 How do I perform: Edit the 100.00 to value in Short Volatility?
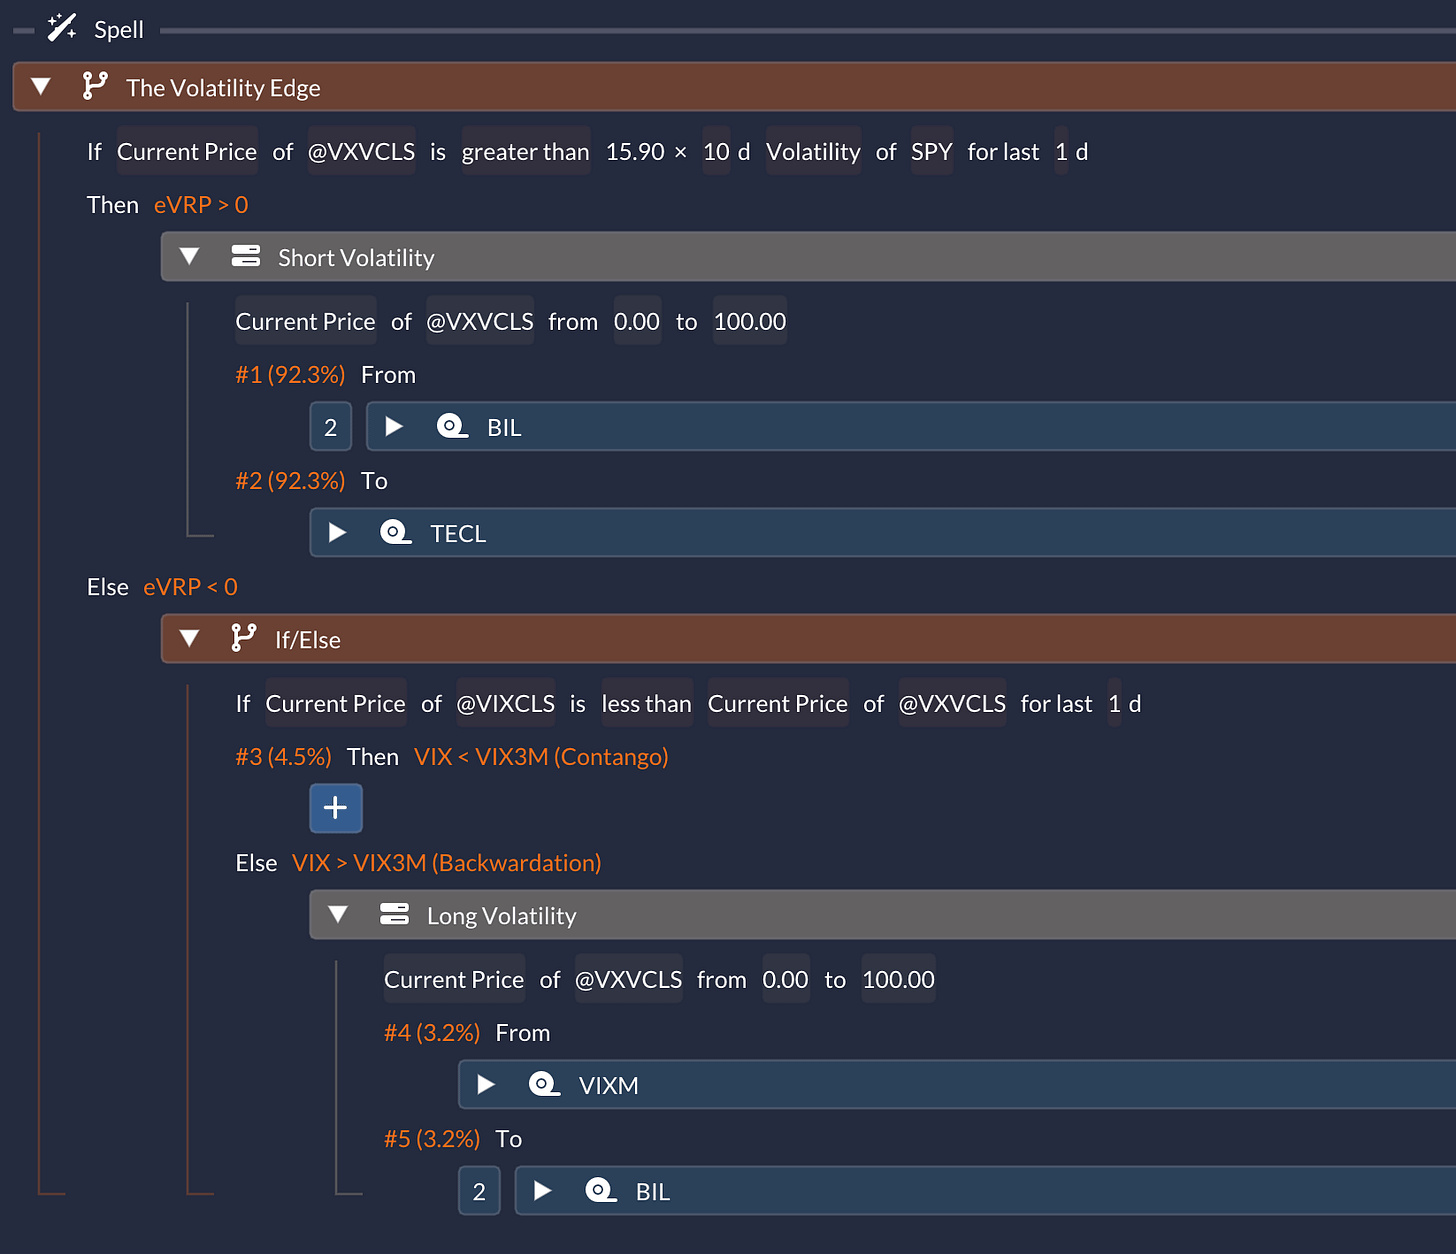coord(750,321)
